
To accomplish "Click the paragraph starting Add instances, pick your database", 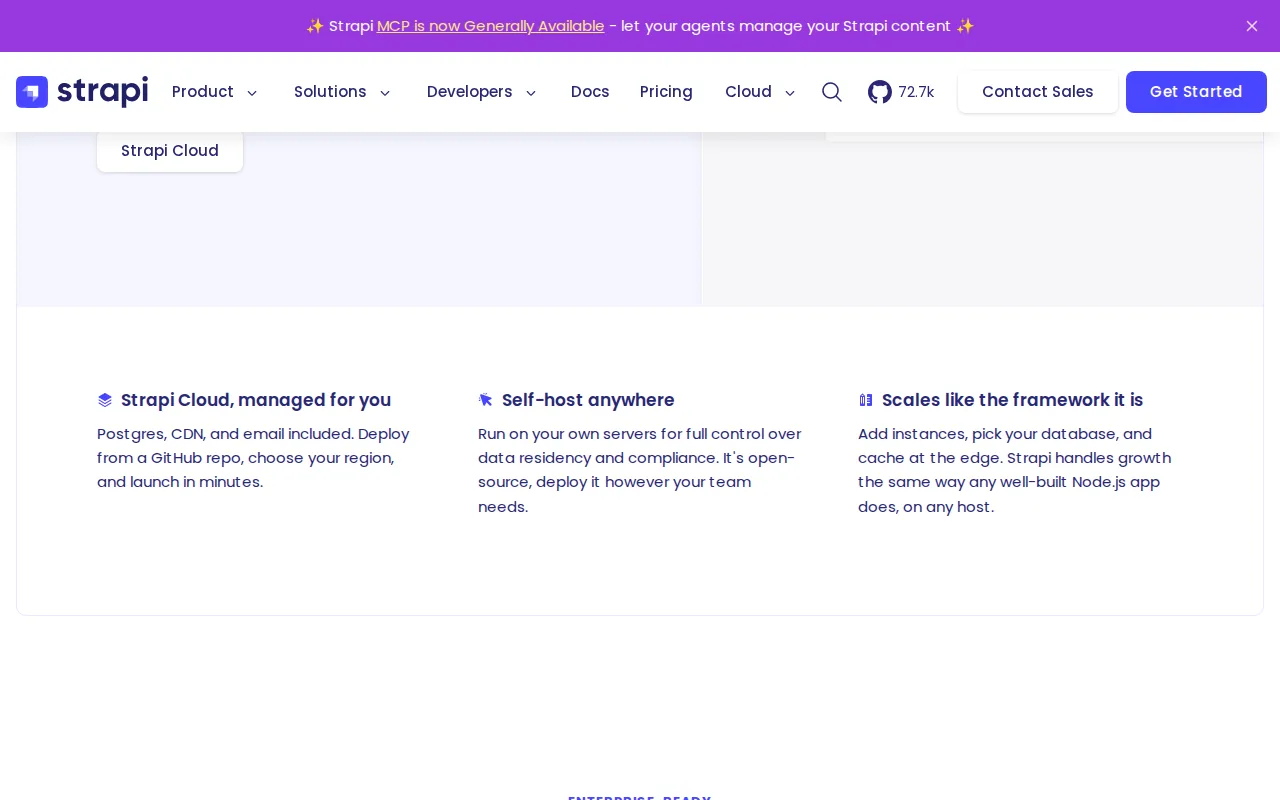I will pyautogui.click(x=1015, y=470).
